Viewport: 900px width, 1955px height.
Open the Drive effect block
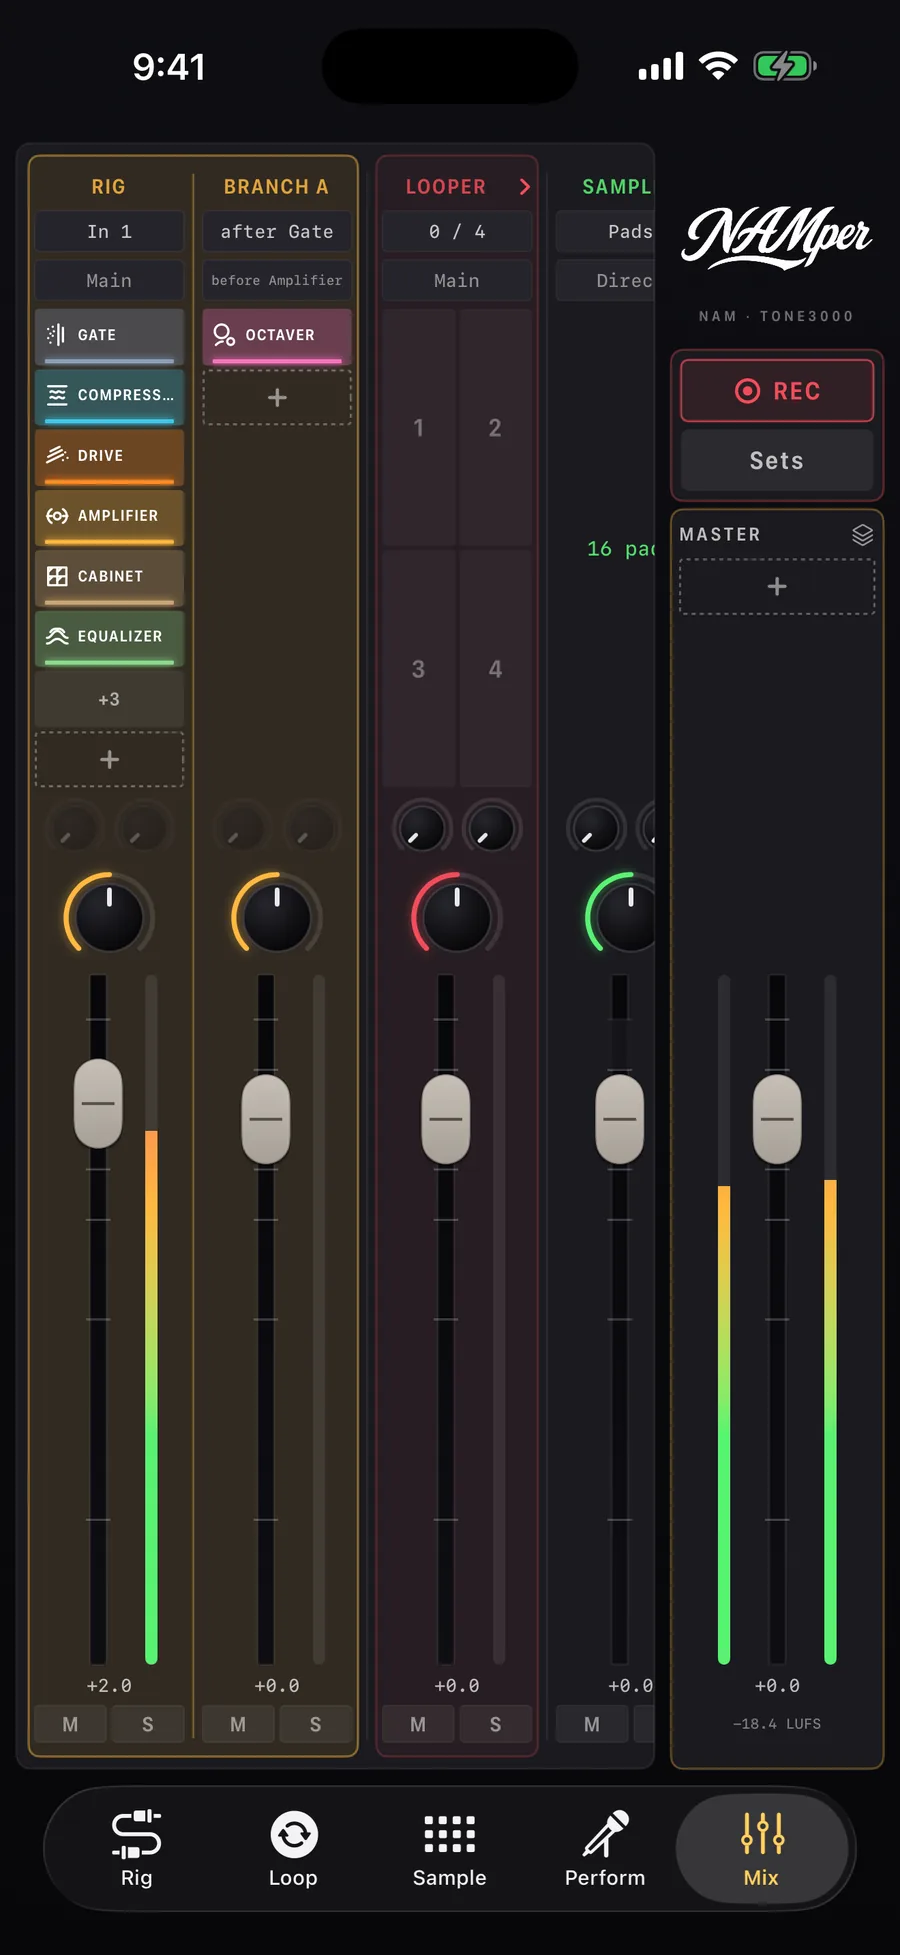point(109,456)
